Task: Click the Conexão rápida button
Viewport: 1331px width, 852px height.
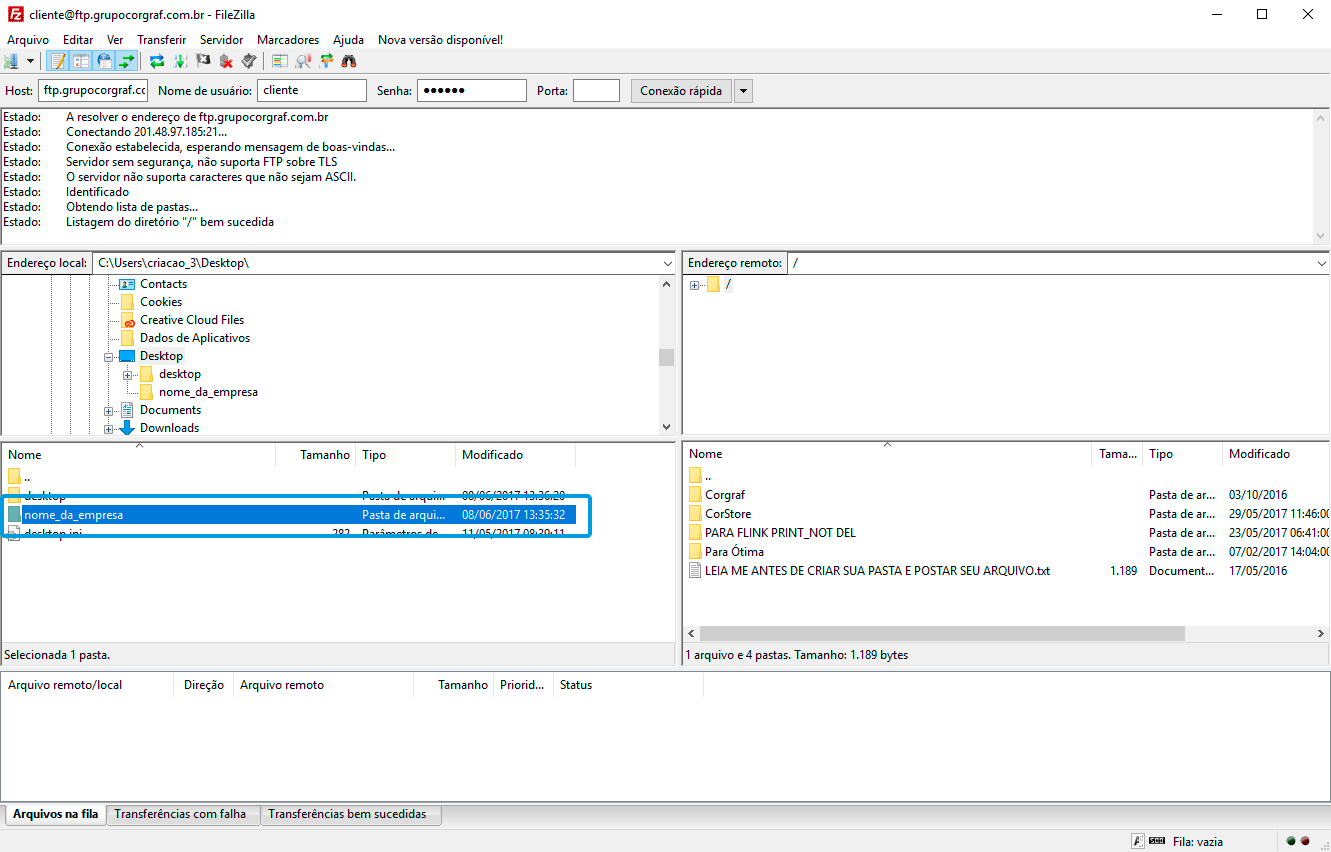Action: (681, 91)
